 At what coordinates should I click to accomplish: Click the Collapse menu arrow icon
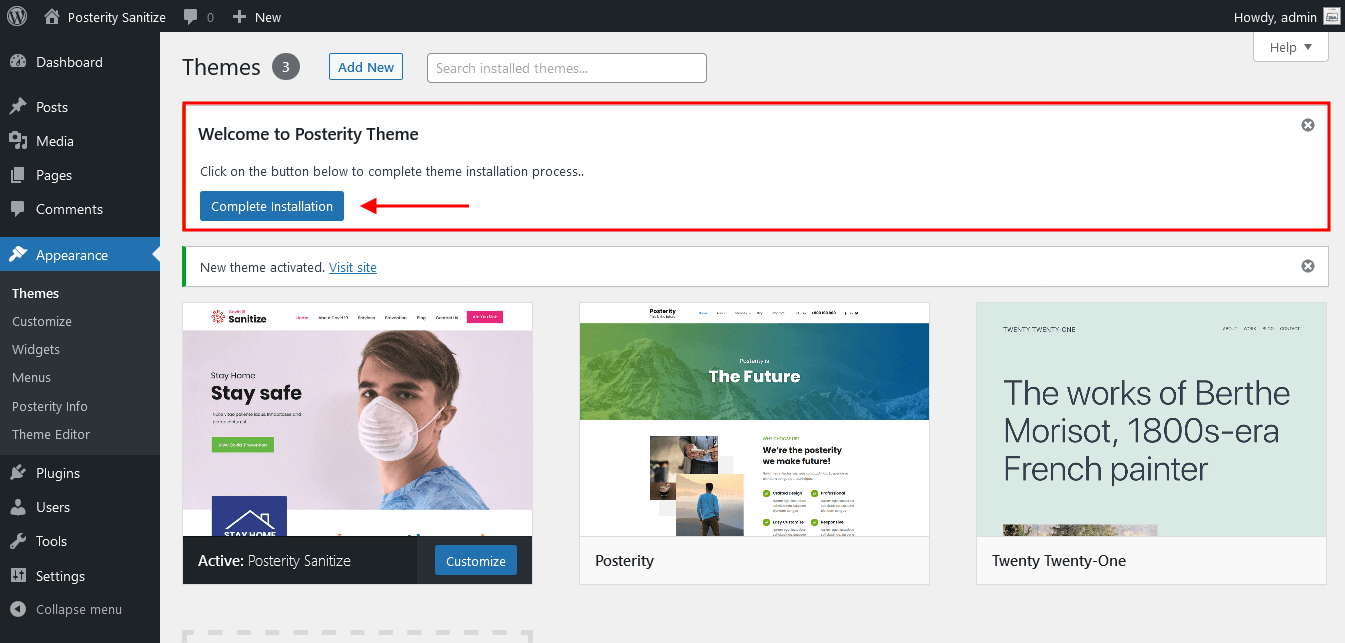[18, 609]
